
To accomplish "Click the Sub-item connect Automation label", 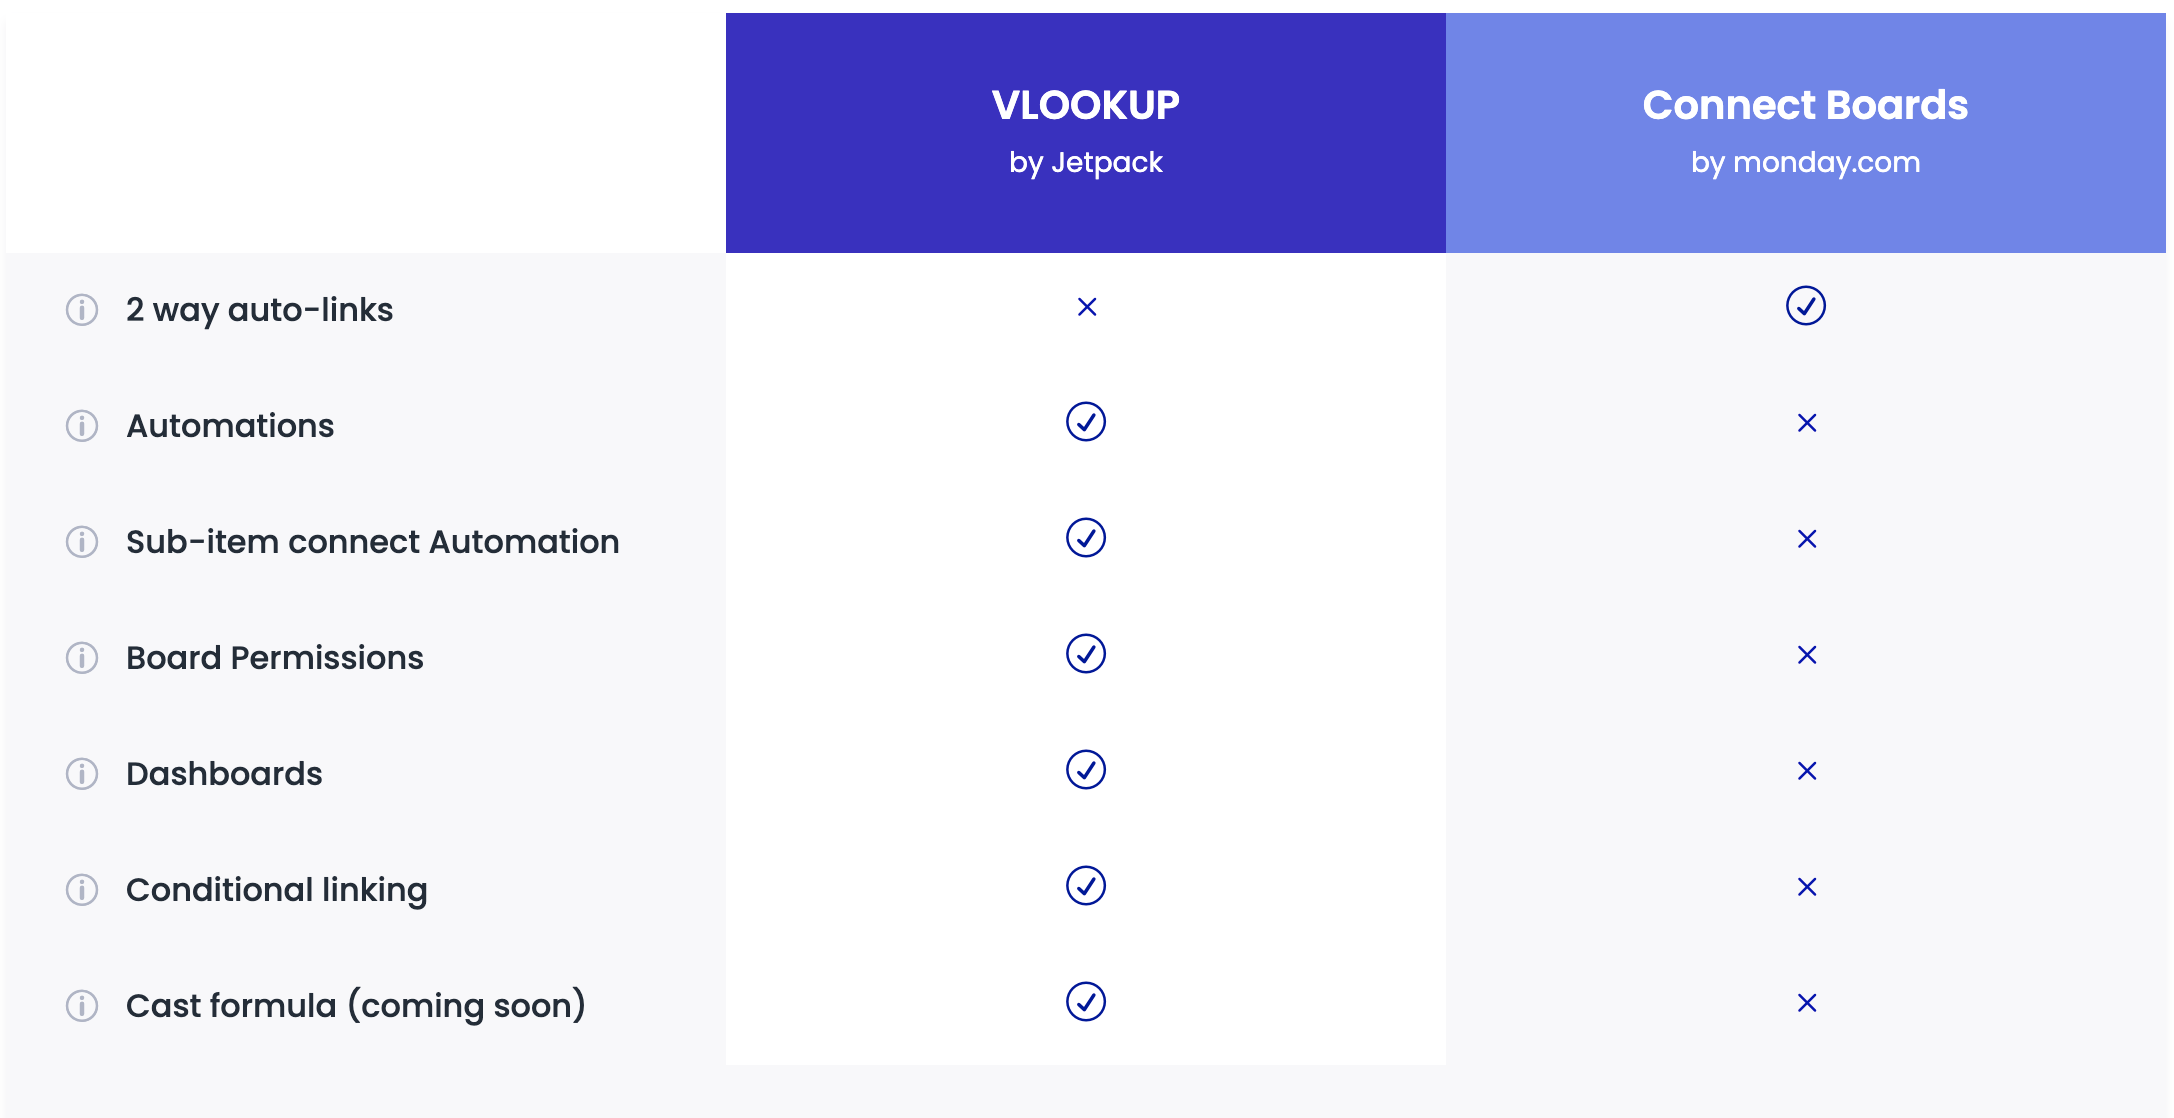I will coord(372,542).
